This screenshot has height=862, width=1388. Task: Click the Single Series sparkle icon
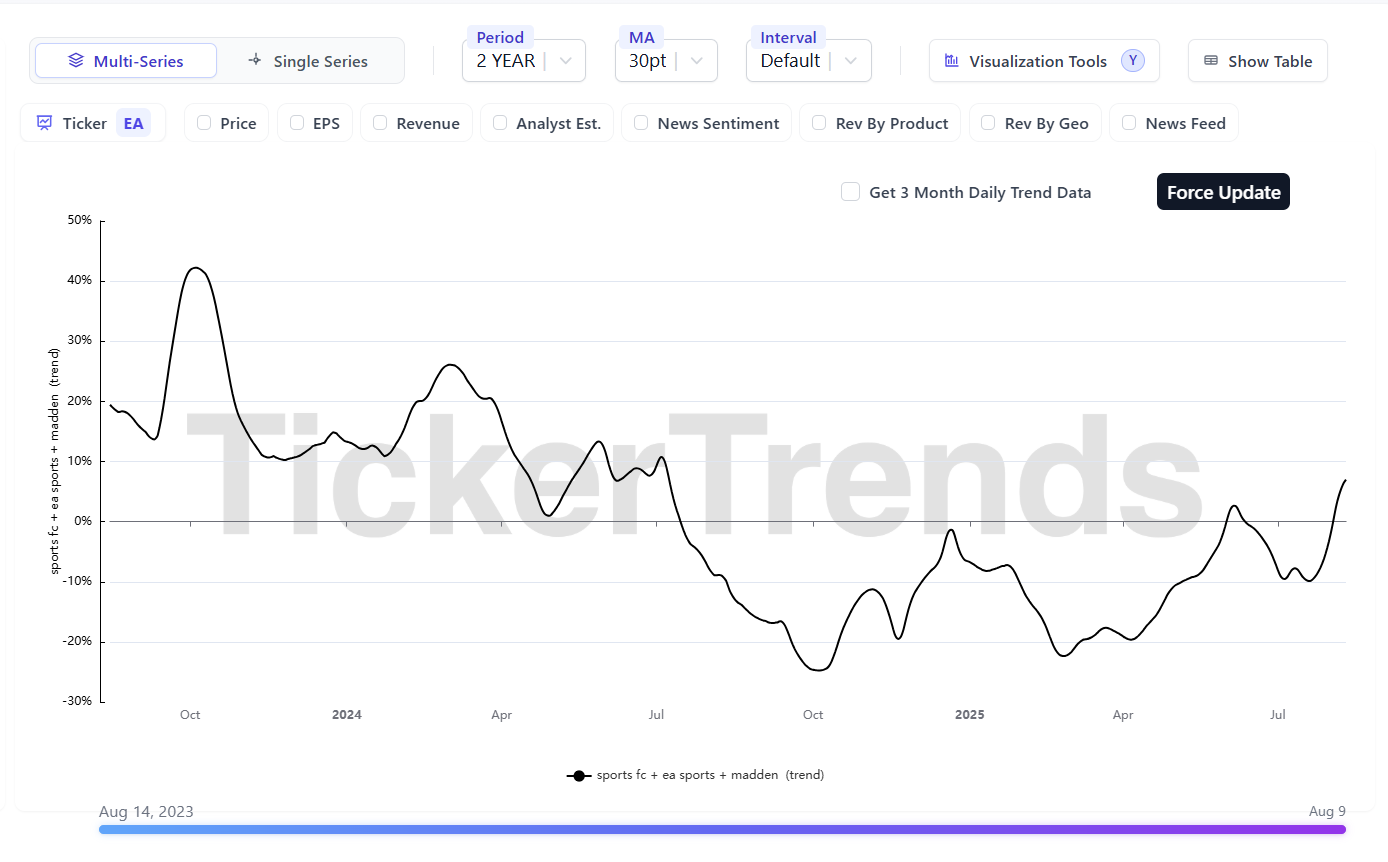coord(255,60)
